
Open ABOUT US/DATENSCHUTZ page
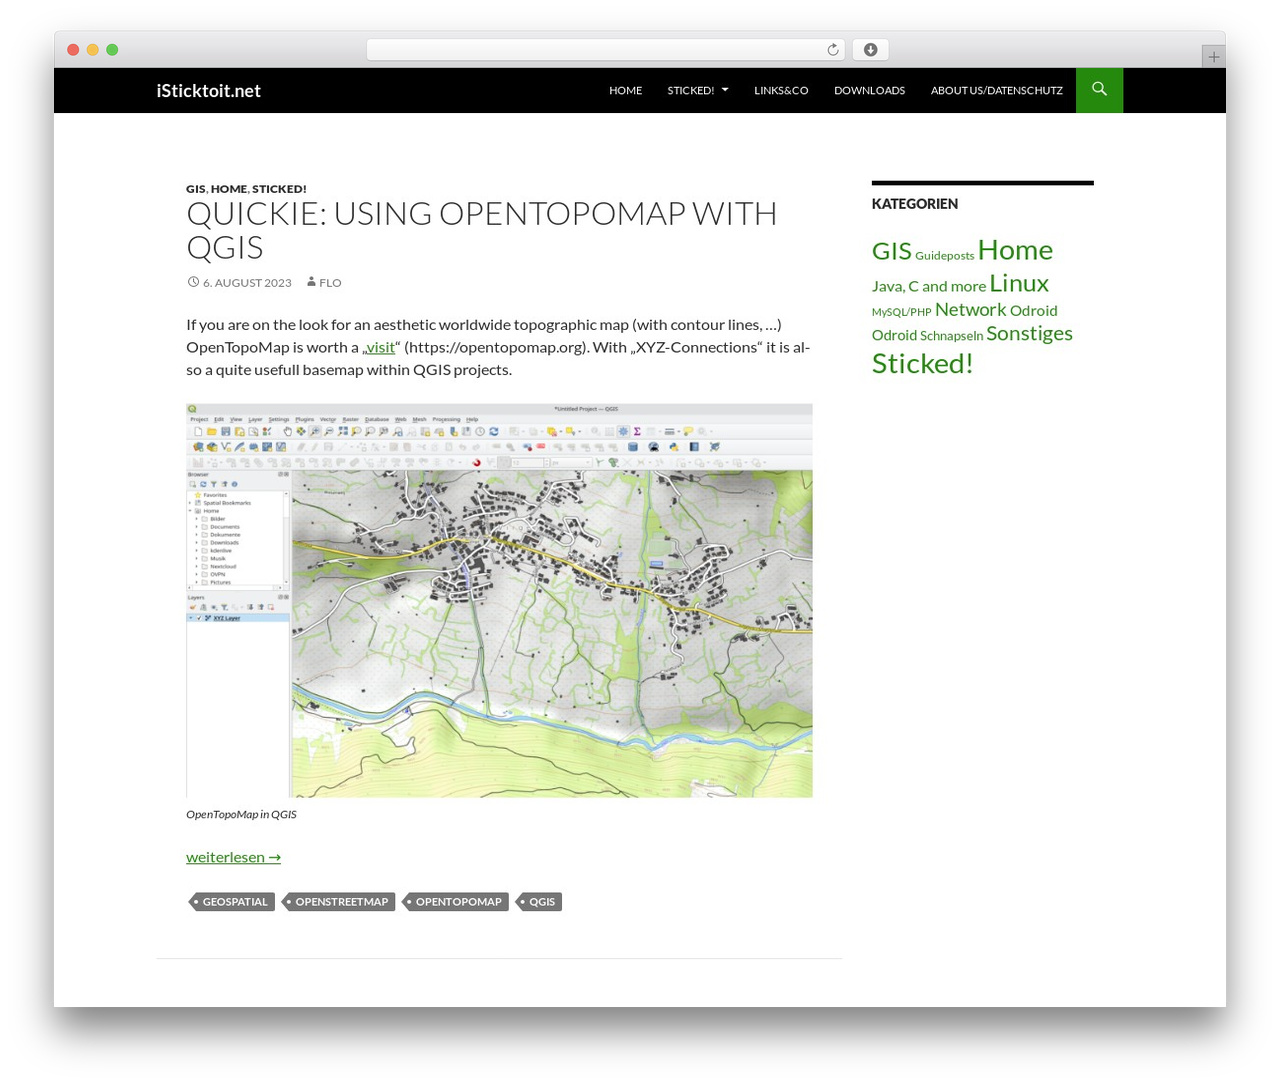(x=996, y=90)
